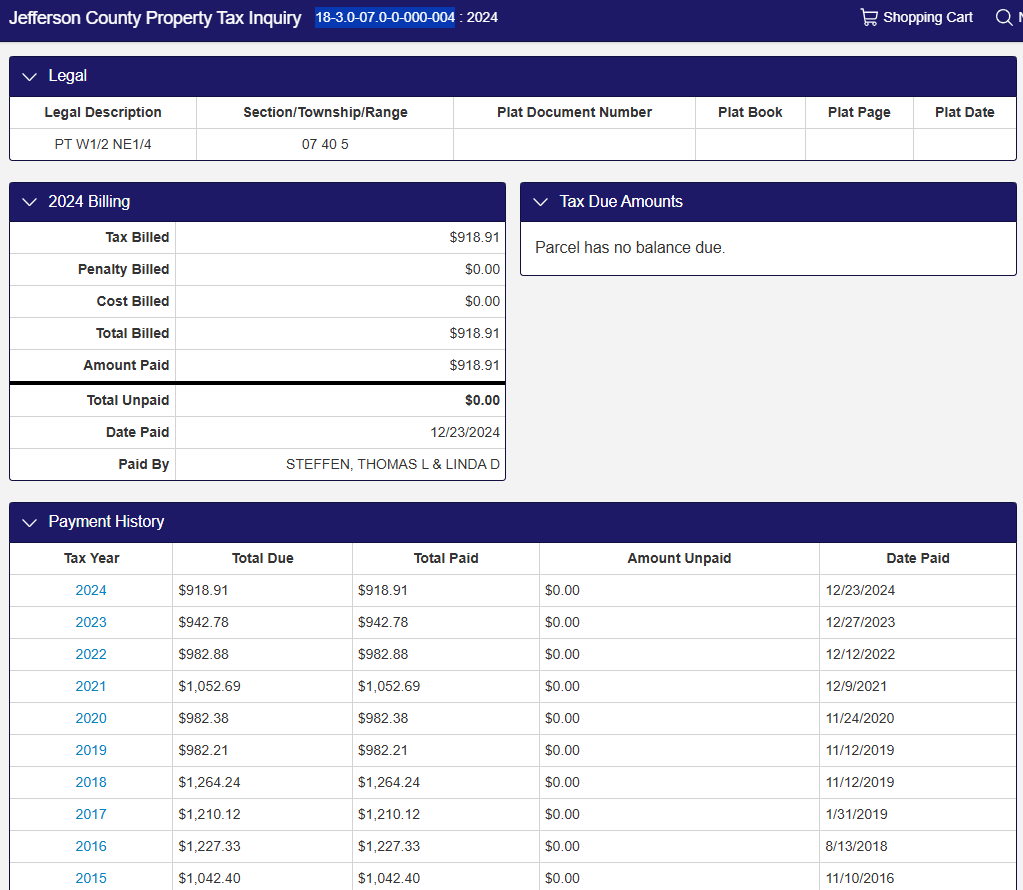The image size is (1023, 890).
Task: Open tax year 2017 link
Action: pos(90,814)
